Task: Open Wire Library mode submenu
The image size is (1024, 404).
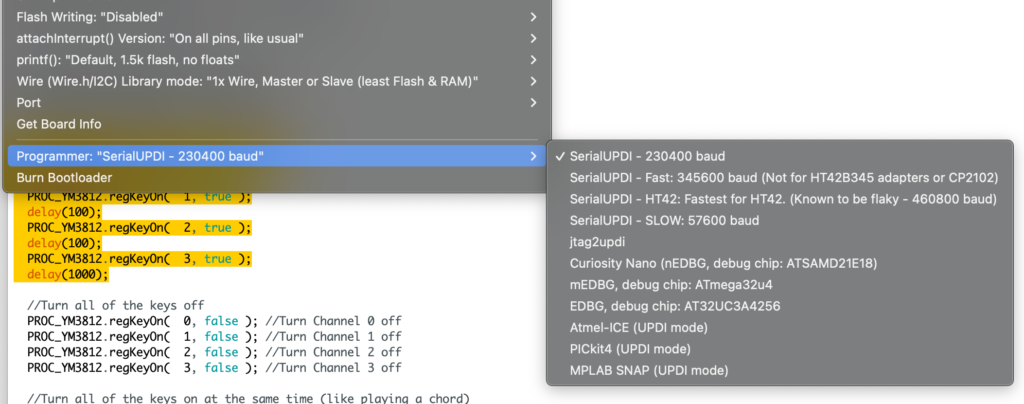Action: (277, 82)
